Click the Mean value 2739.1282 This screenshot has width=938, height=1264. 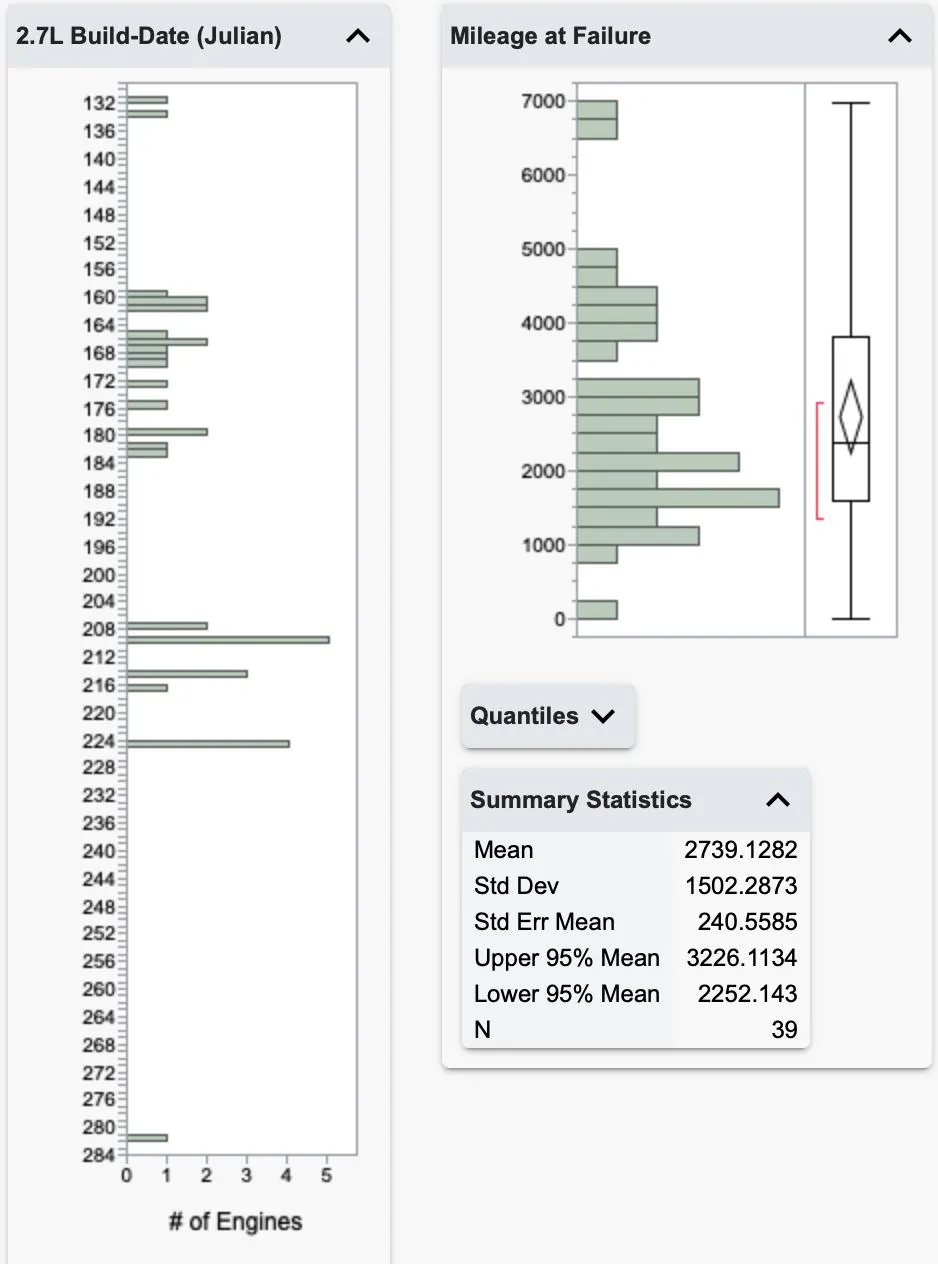coord(741,850)
